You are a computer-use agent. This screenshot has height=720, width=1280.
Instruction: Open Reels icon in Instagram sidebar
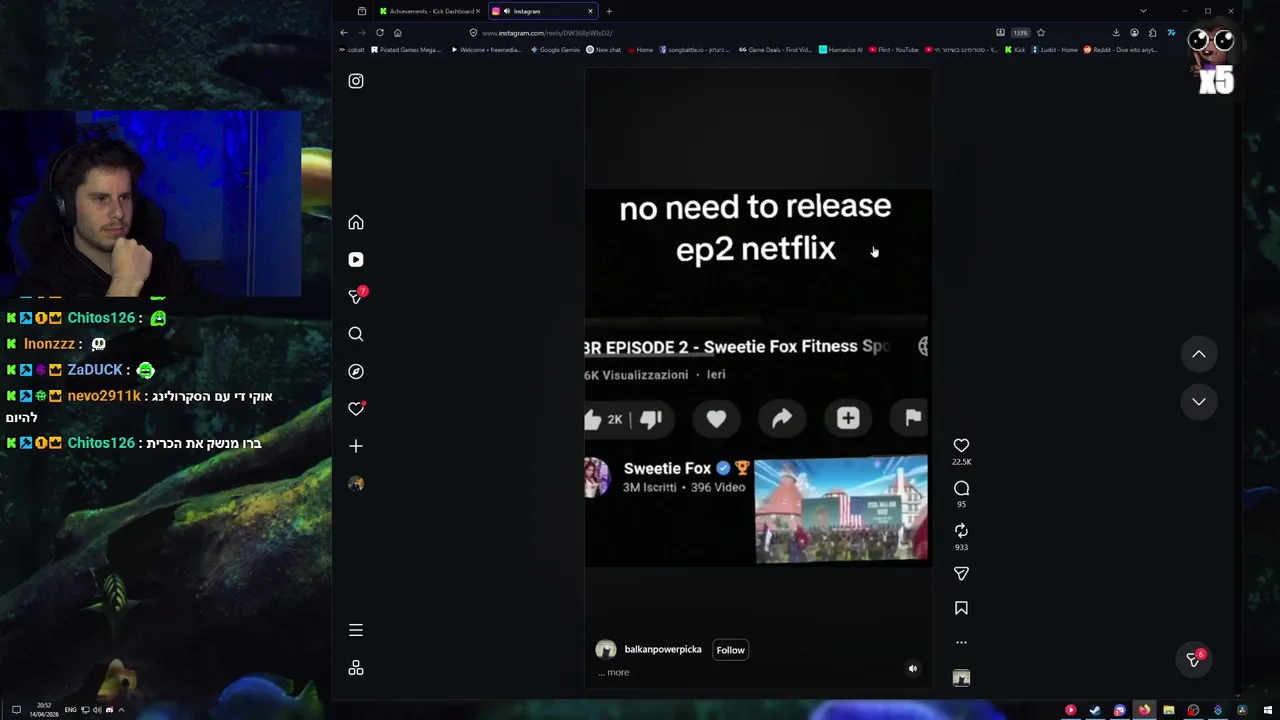[x=356, y=259]
